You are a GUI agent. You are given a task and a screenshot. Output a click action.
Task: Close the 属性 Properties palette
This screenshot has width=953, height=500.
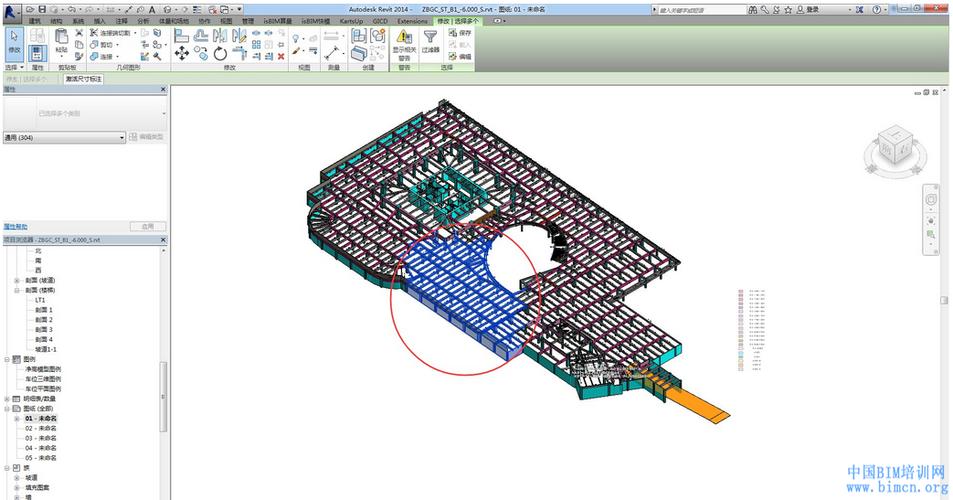point(163,90)
